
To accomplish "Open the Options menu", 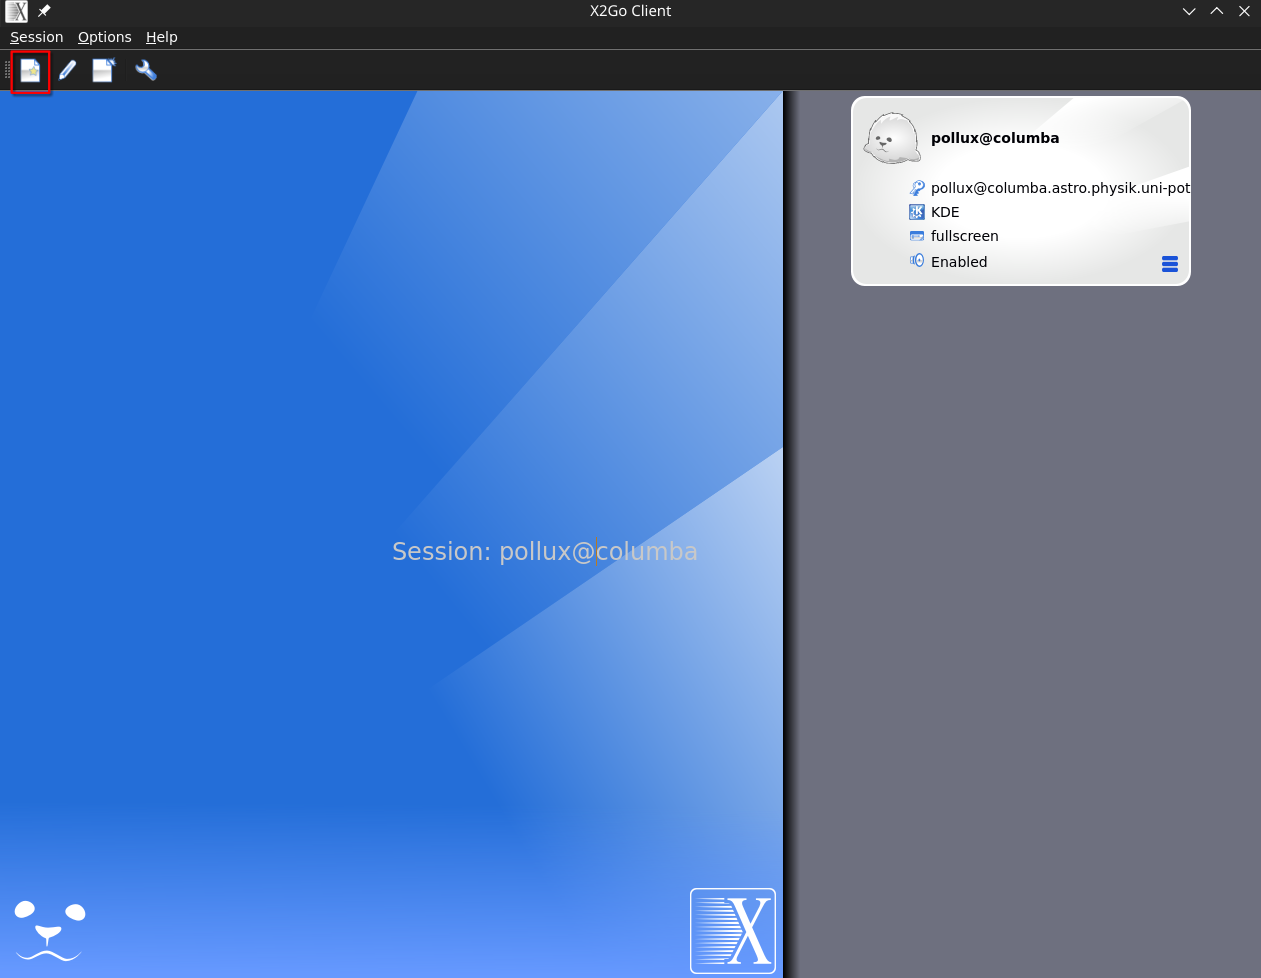I will [105, 37].
